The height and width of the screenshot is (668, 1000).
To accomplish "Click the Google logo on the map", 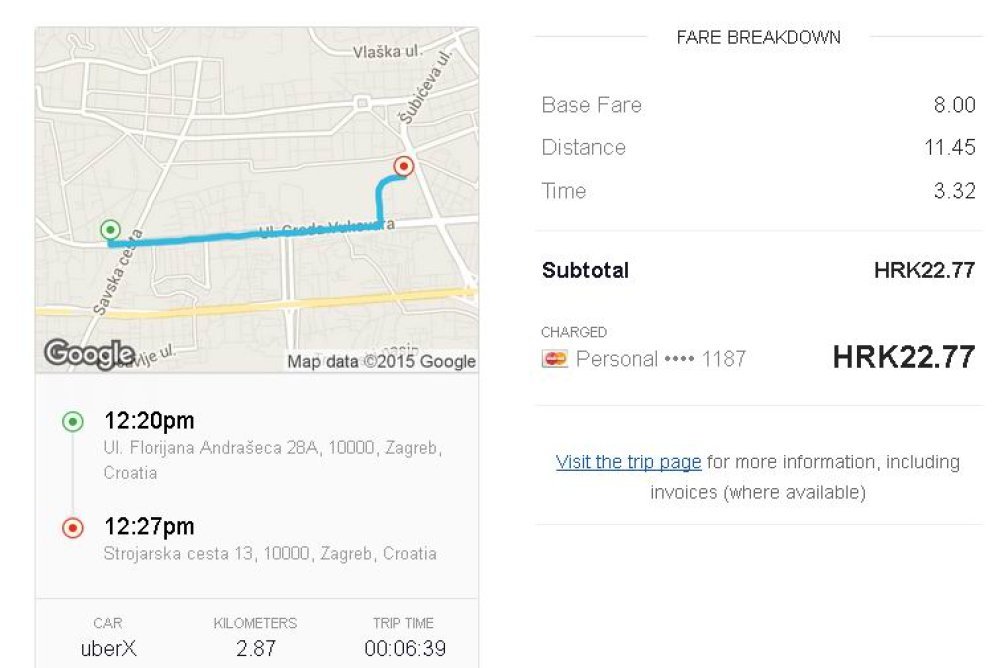I will [88, 353].
